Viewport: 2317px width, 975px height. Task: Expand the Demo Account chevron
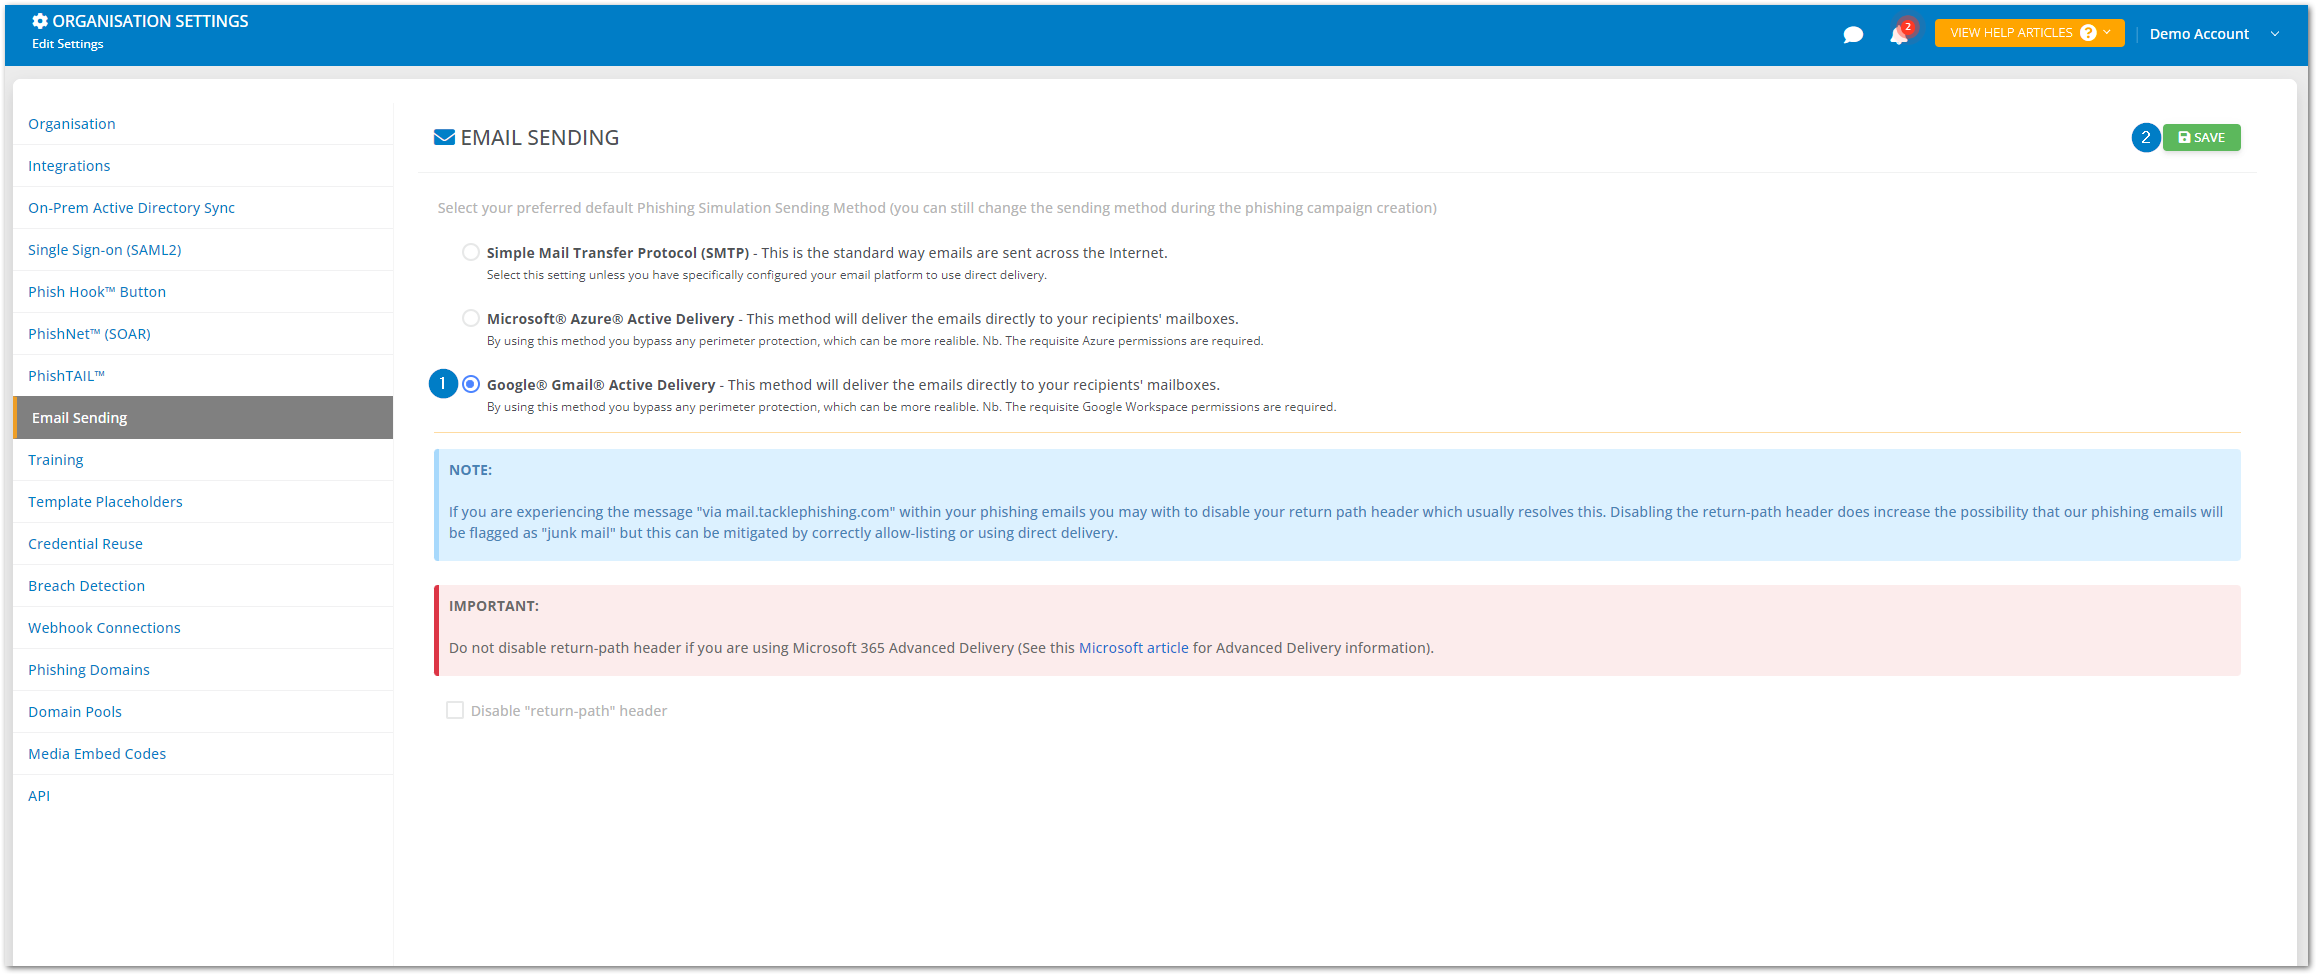pyautogui.click(x=2275, y=34)
